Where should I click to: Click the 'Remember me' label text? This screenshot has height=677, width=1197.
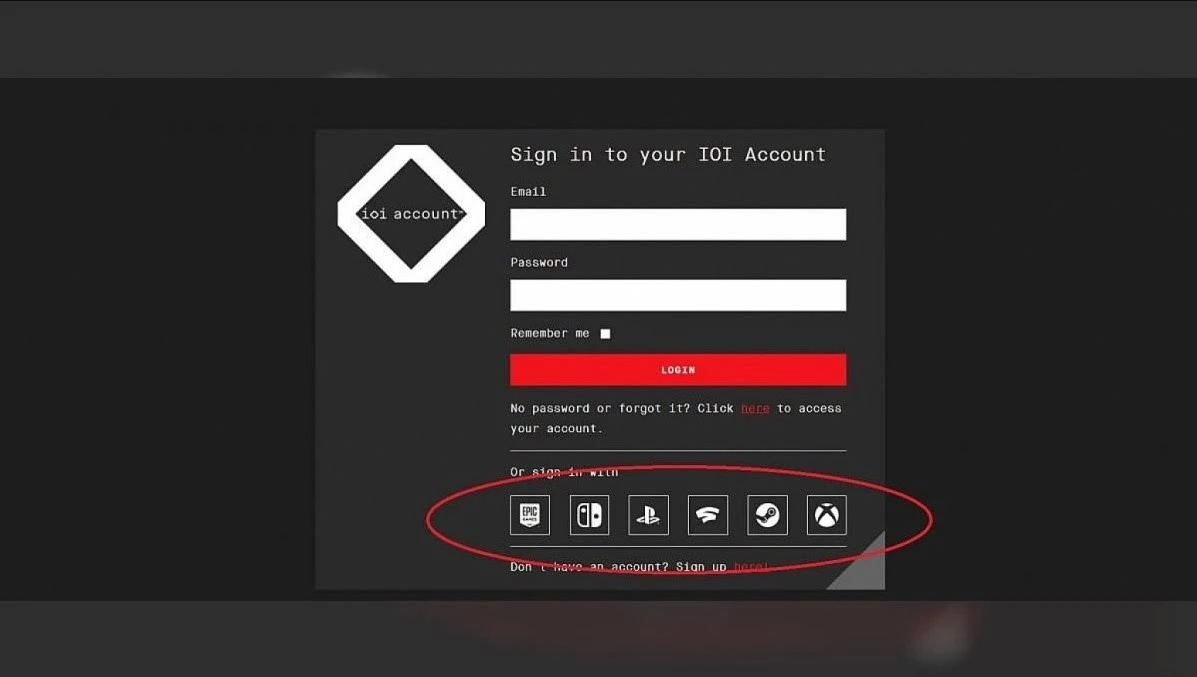tap(550, 334)
